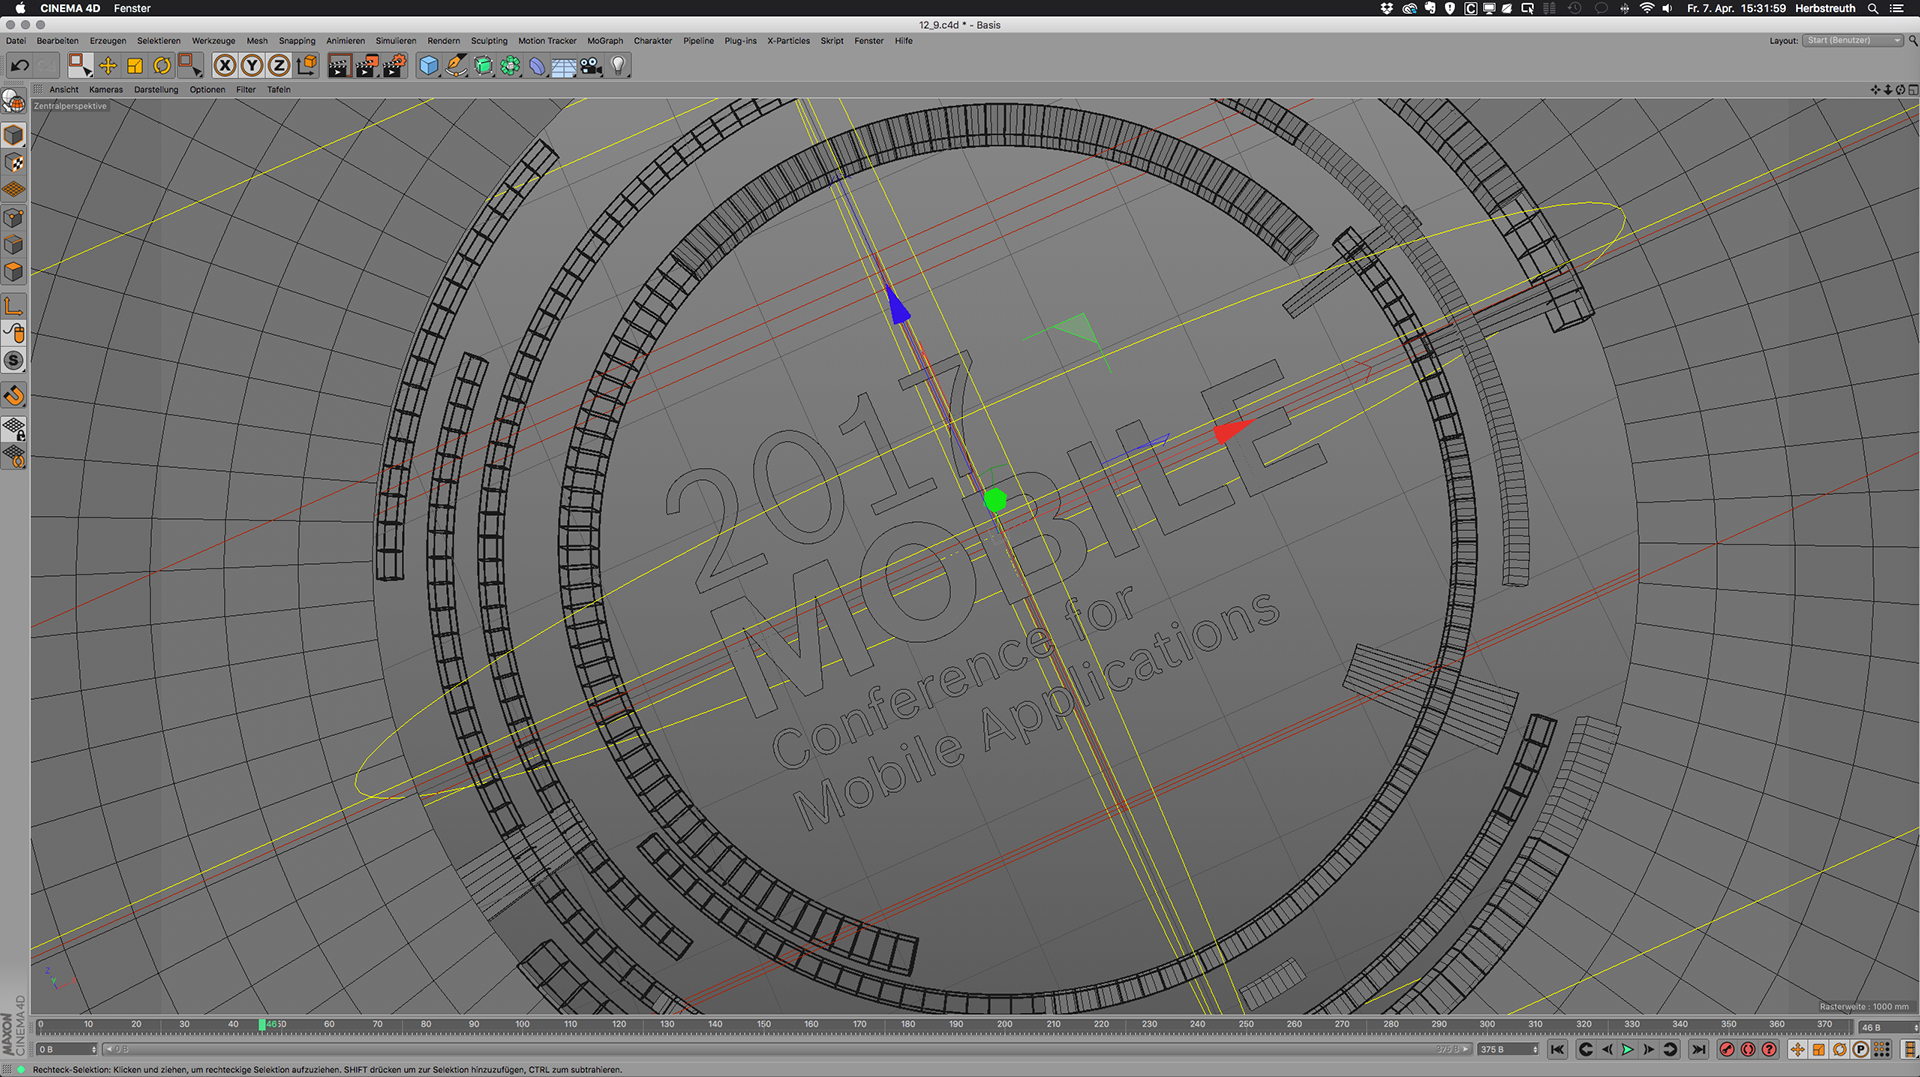Add a cube primitive object
1920x1077 pixels.
(429, 66)
